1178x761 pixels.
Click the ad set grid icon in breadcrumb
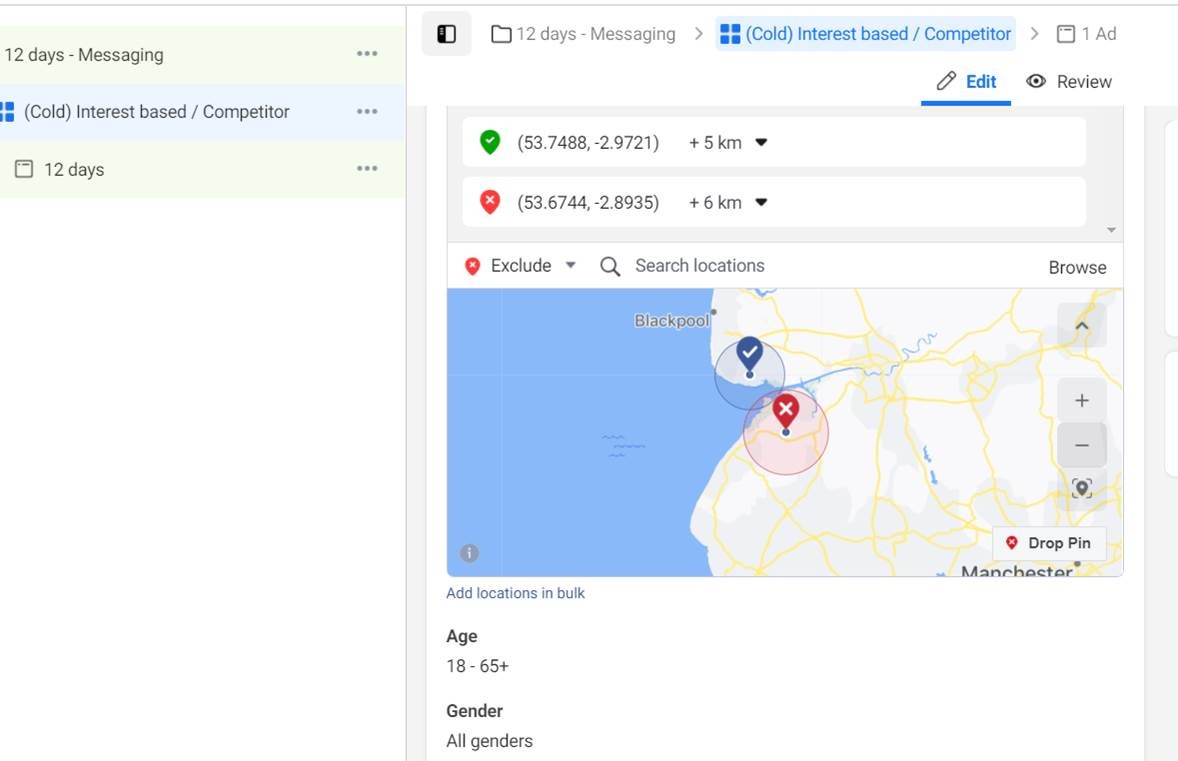pyautogui.click(x=730, y=34)
